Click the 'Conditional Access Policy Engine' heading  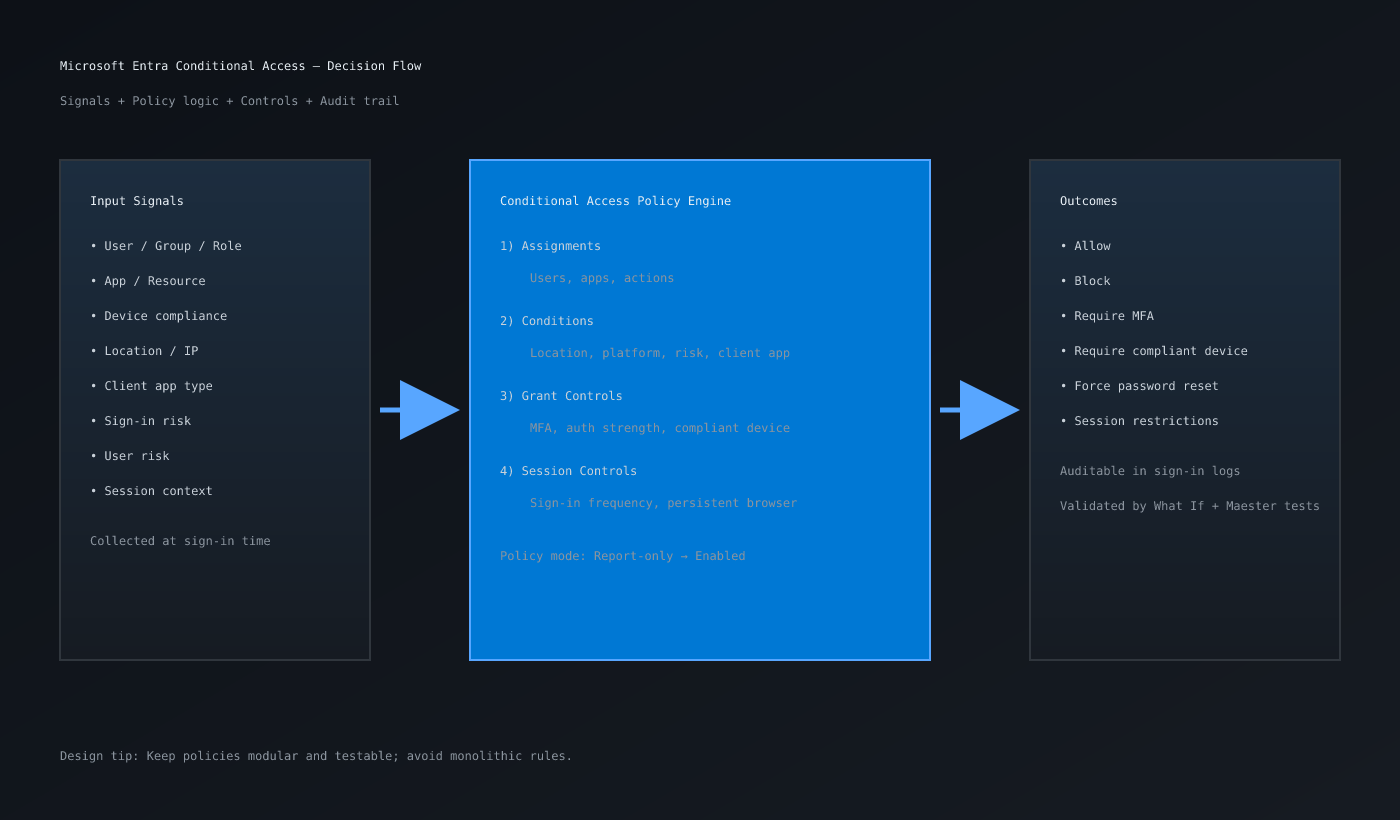click(x=615, y=201)
